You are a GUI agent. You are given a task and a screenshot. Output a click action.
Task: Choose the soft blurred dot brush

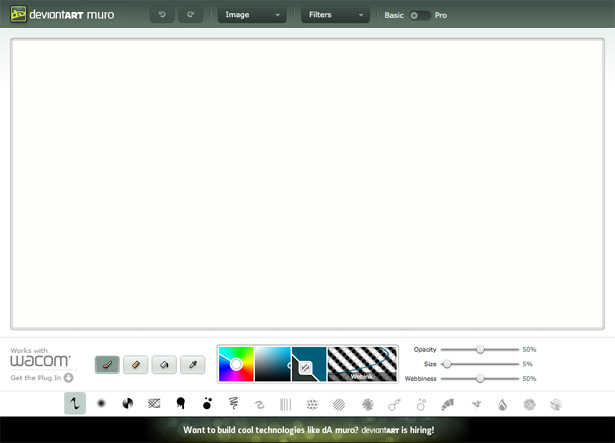click(x=101, y=403)
